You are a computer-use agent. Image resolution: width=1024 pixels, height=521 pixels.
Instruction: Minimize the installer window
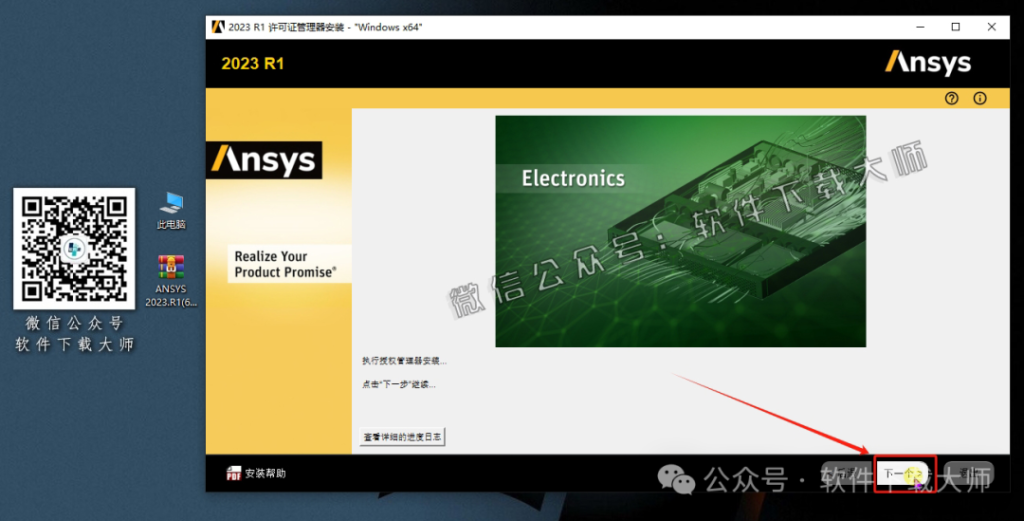(x=920, y=27)
